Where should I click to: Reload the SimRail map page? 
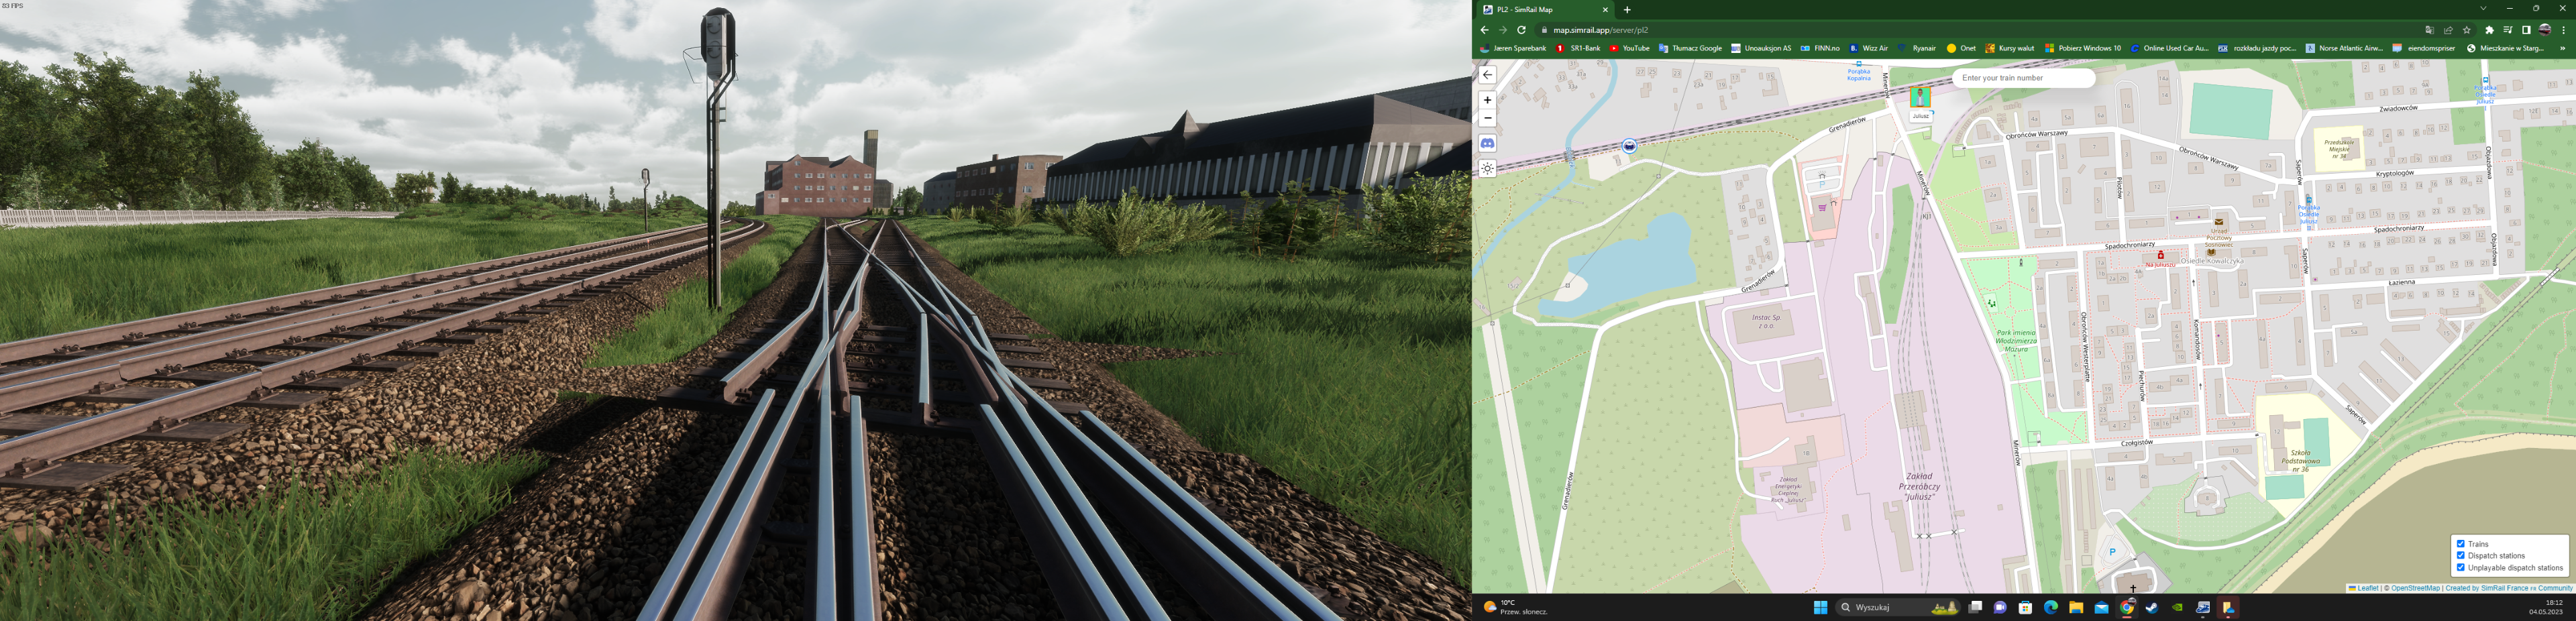pos(1521,30)
